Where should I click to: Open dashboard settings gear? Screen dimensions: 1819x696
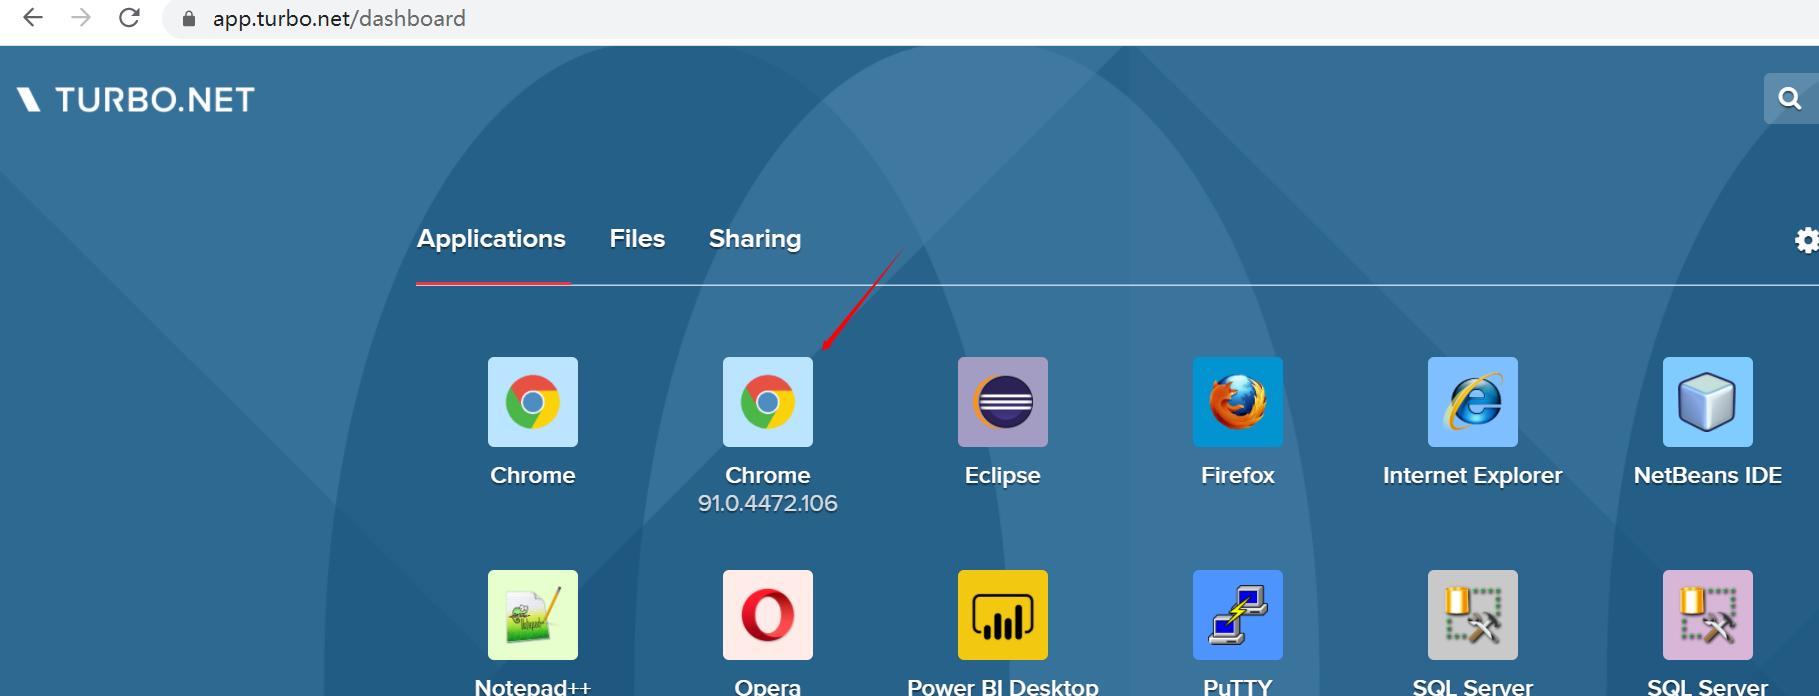[1806, 240]
